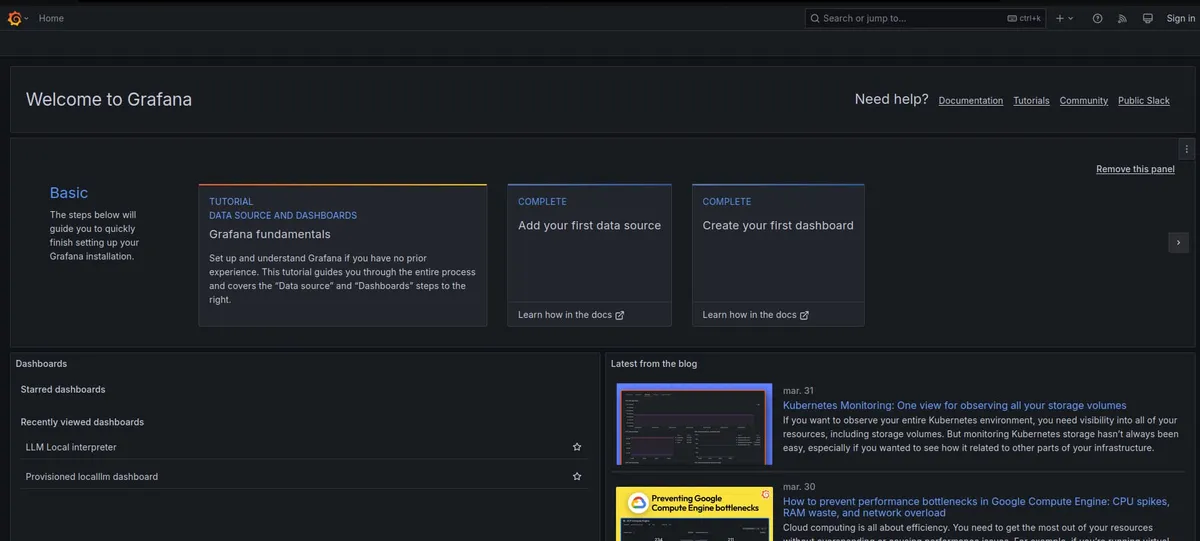
Task: Click Sign in
Action: [1181, 18]
